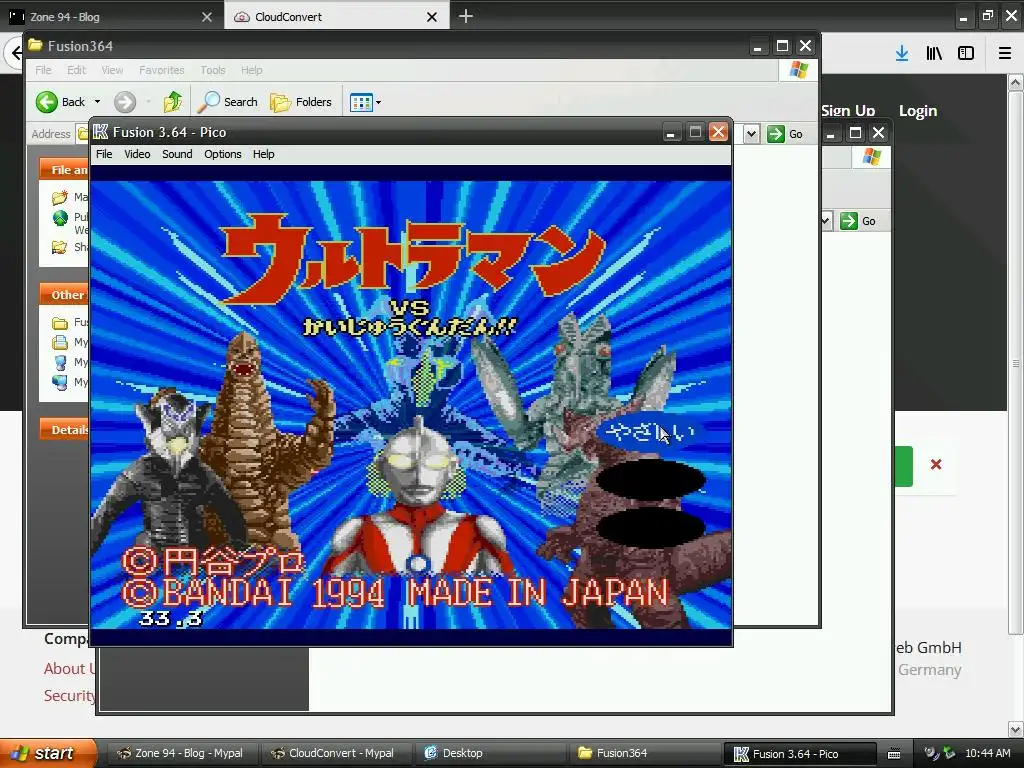Click the browser scrollbar up arrow
This screenshot has height=768, width=1024.
[x=1016, y=83]
